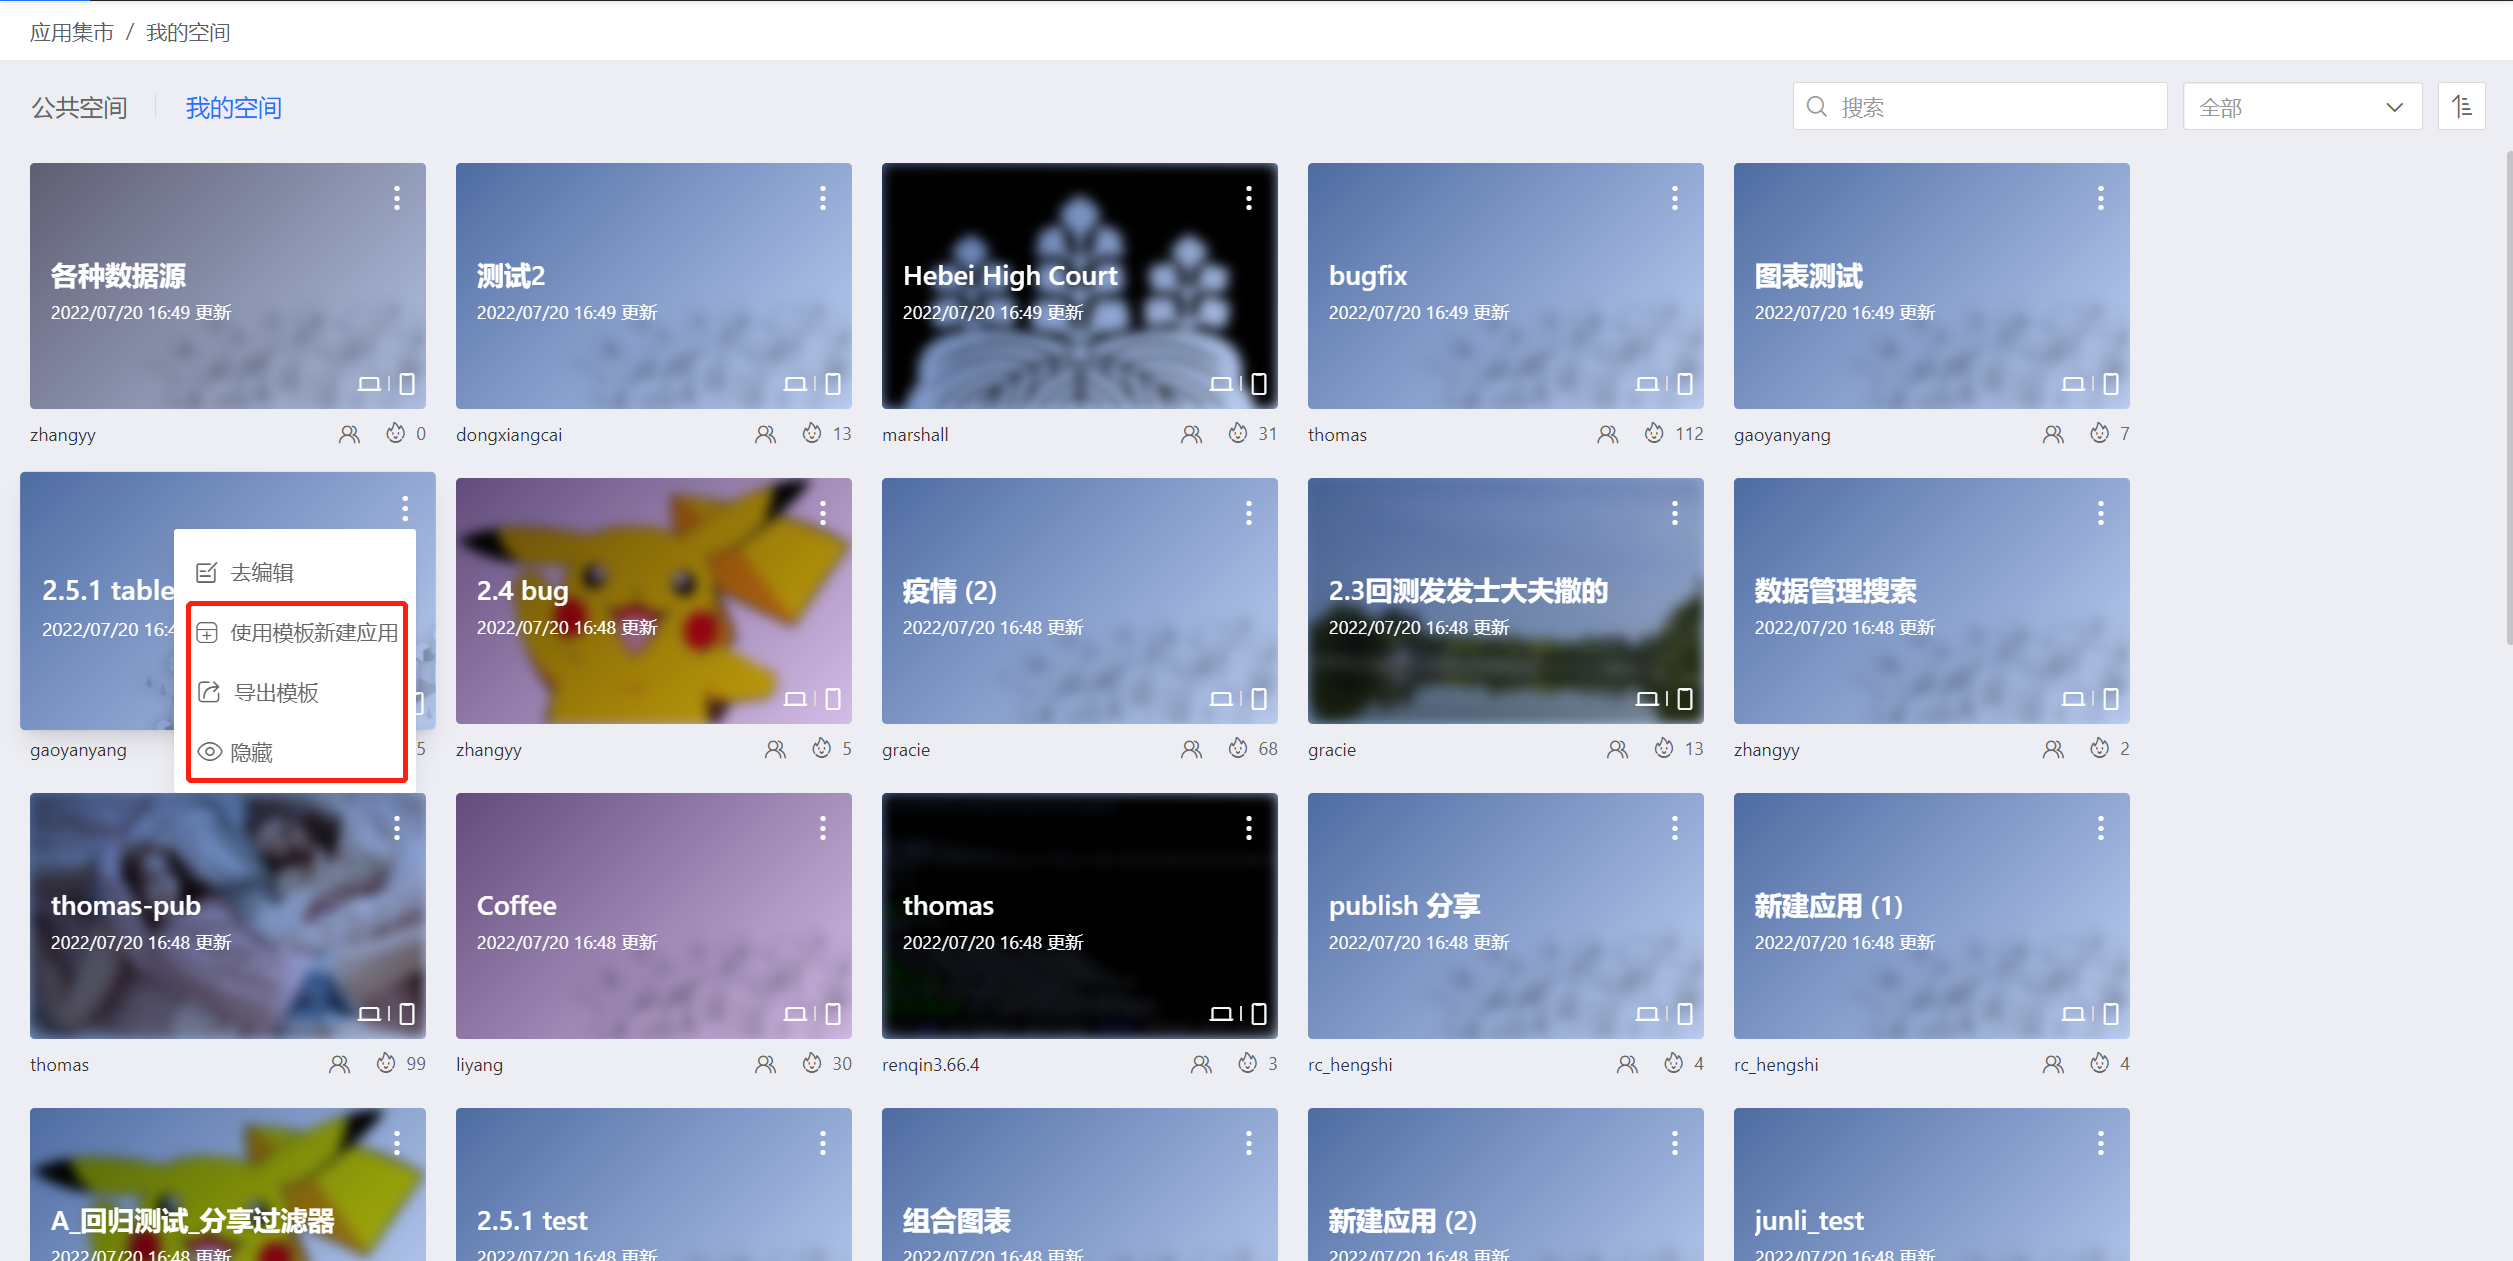
Task: Select desktop layout icon on Coffee card
Action: tap(795, 1014)
